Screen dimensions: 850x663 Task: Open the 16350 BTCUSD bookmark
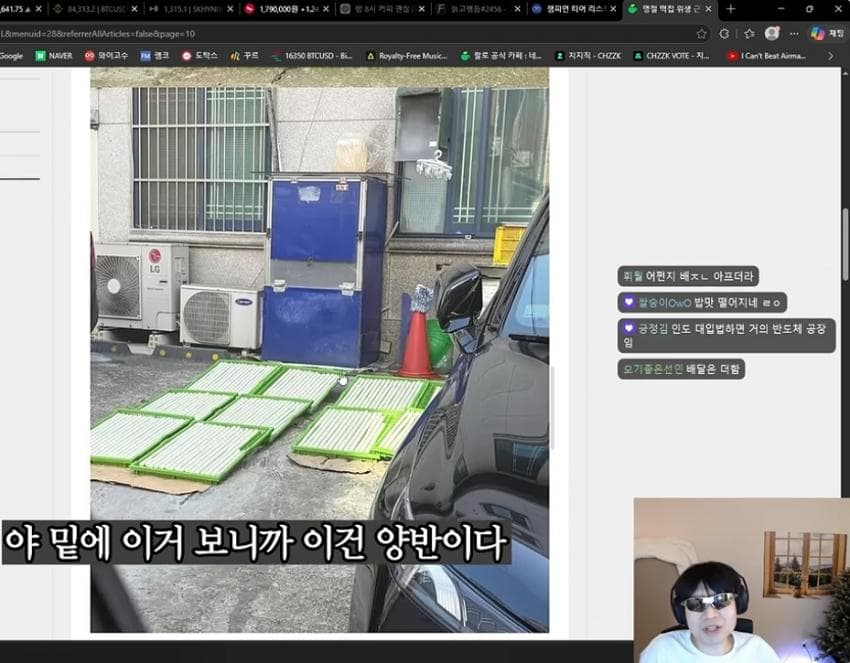coord(312,56)
